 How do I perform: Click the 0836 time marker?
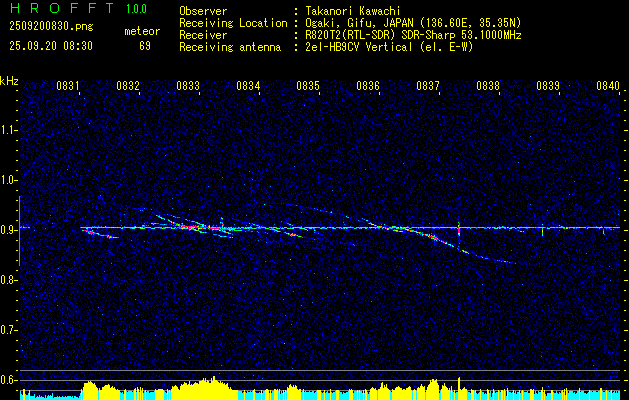tap(368, 85)
